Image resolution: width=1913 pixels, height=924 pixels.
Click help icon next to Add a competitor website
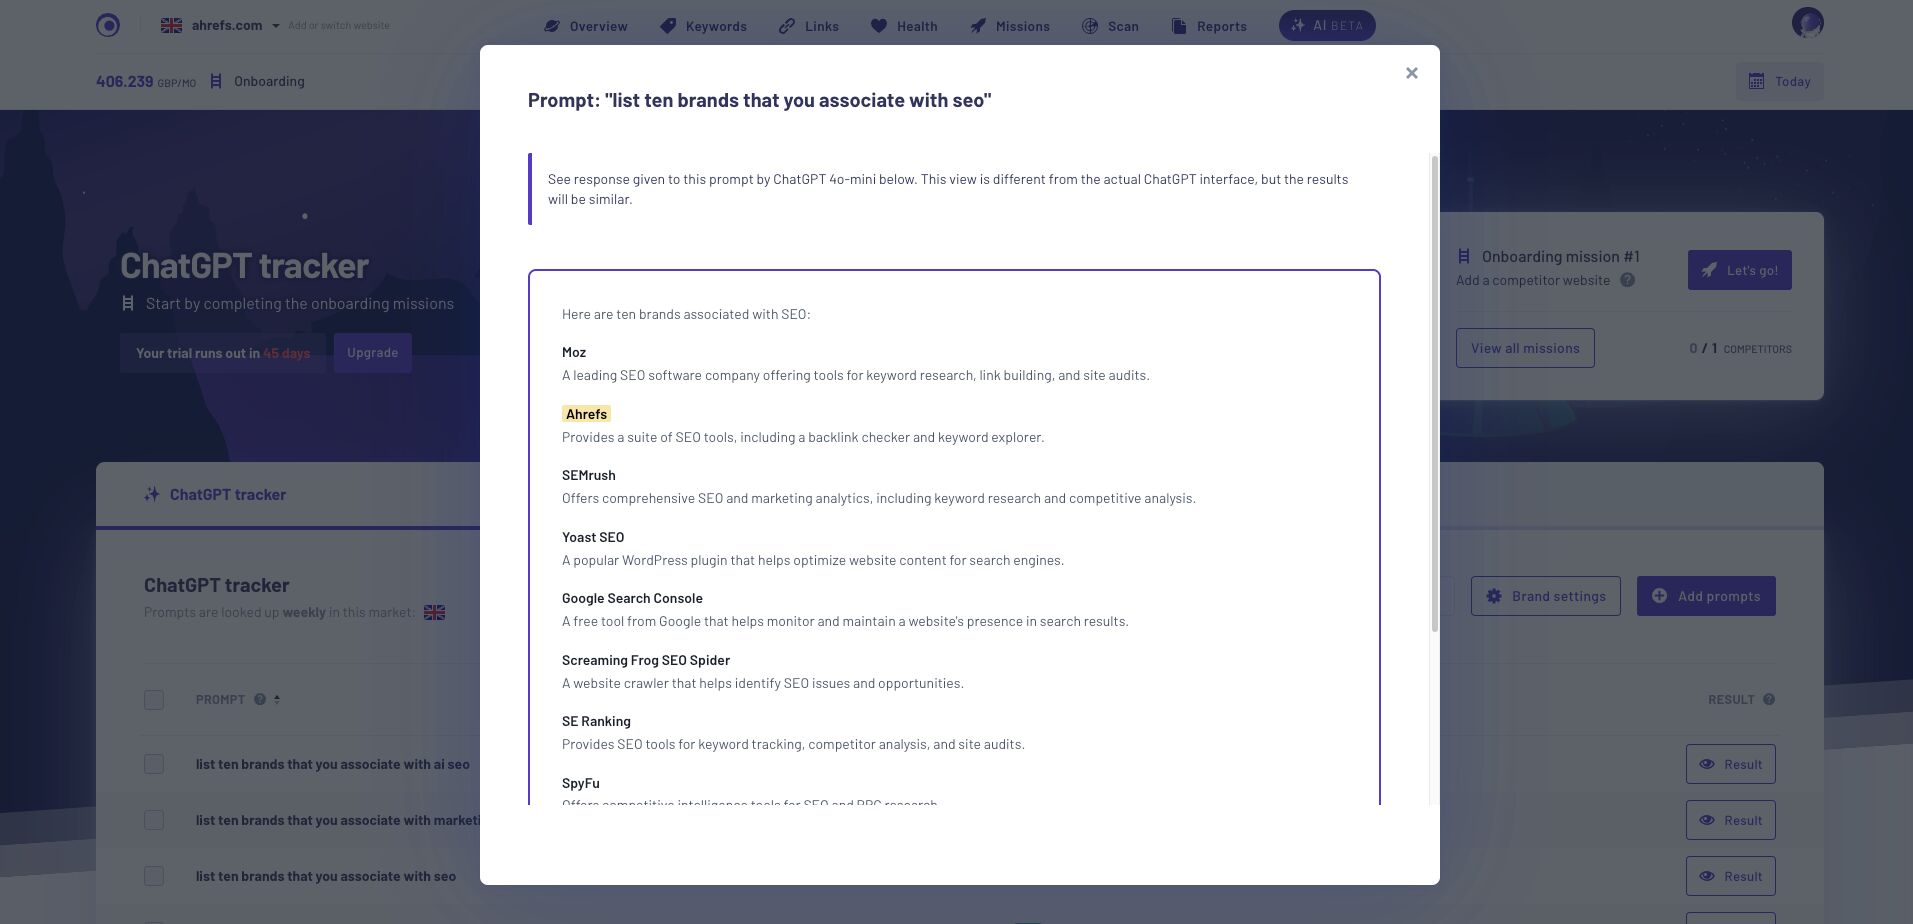click(x=1627, y=280)
